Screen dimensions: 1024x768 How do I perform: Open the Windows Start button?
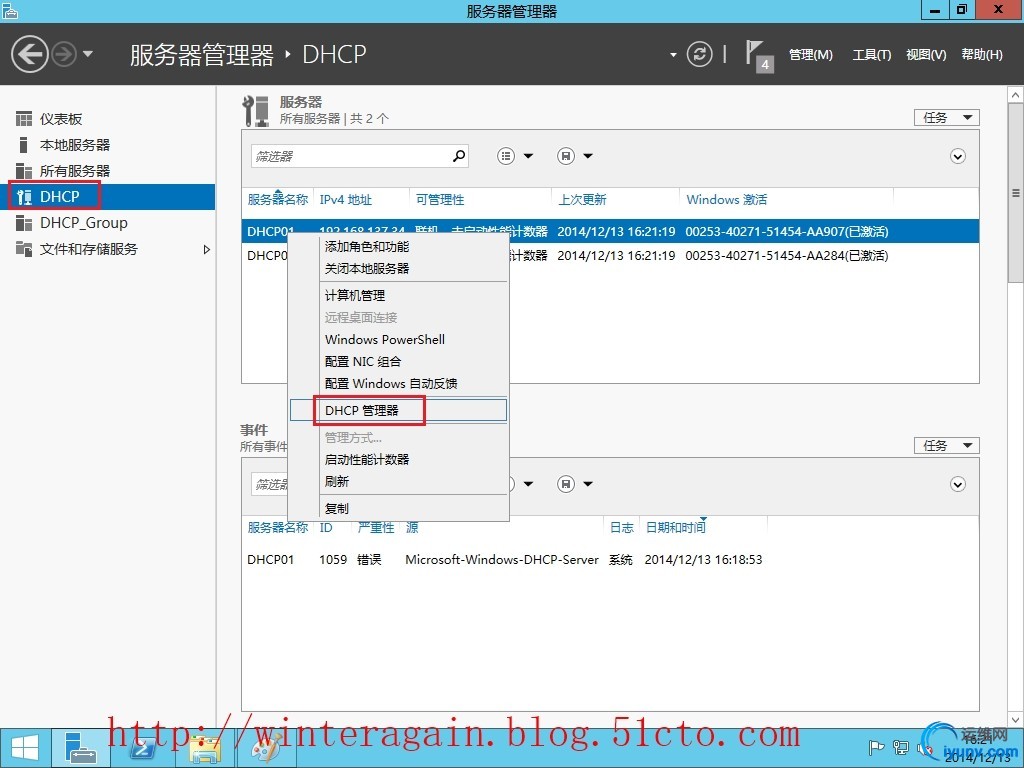click(24, 748)
